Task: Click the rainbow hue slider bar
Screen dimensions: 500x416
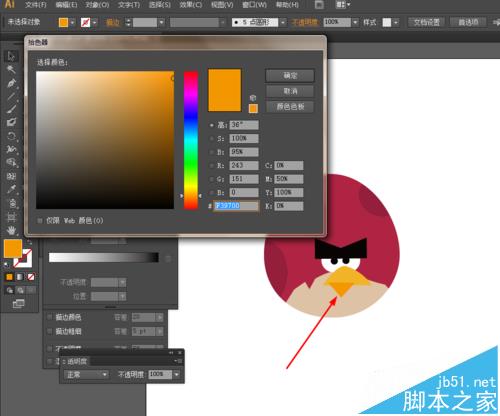Action: [191, 140]
